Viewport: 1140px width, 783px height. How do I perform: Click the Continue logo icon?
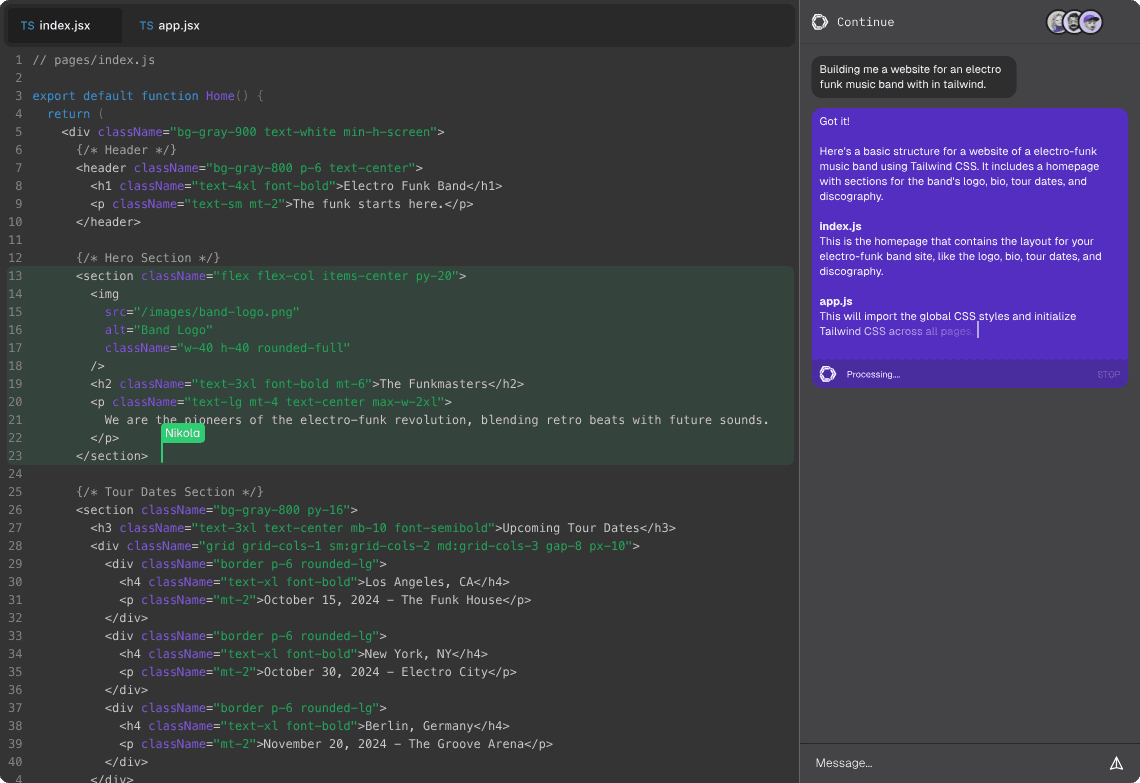click(820, 22)
